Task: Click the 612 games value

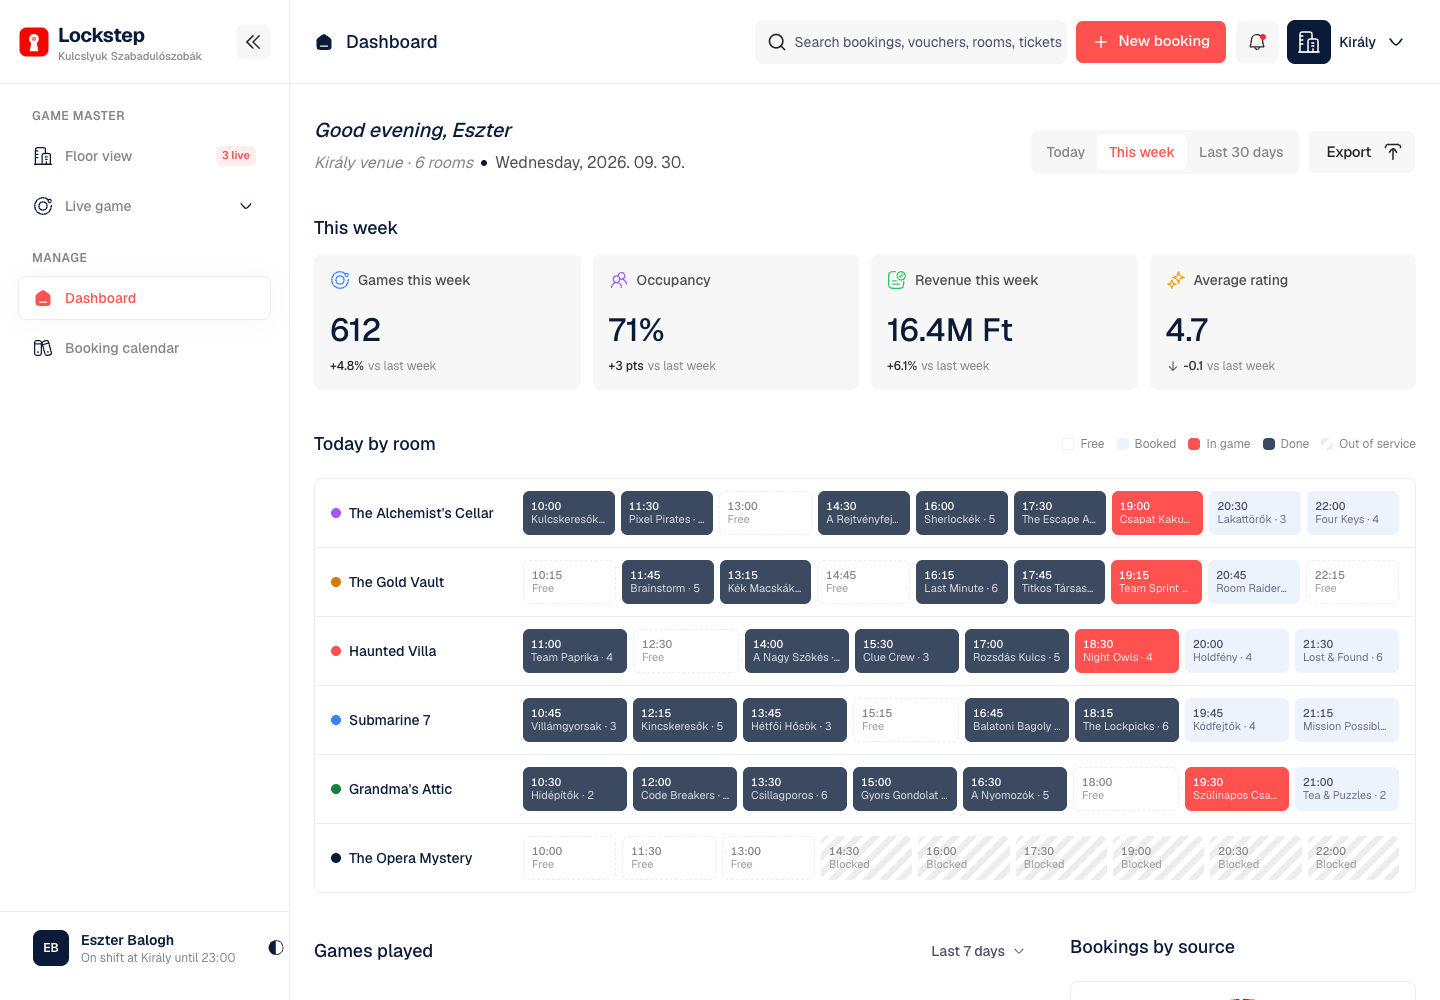Action: (355, 330)
